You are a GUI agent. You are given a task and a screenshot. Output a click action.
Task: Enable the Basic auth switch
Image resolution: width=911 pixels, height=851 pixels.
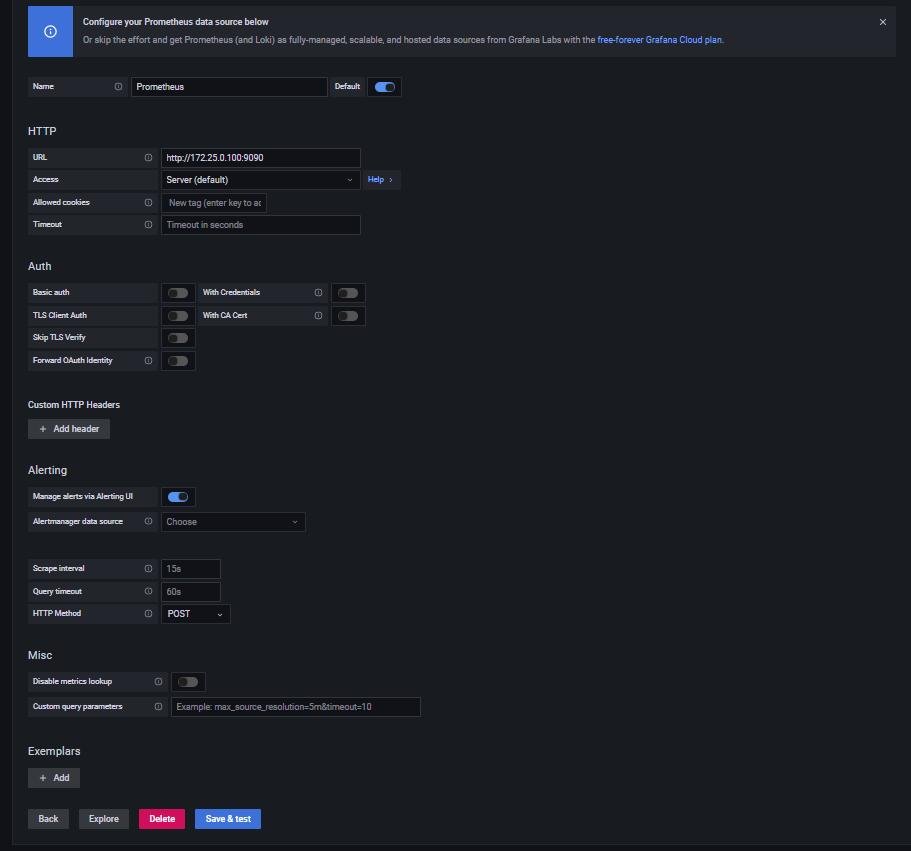[178, 293]
